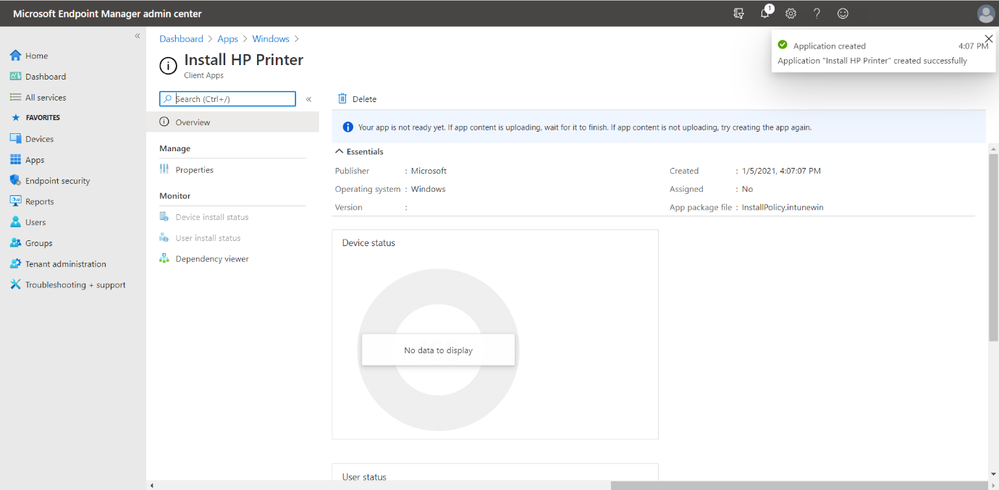Click the blue info icon in banner
The image size is (999, 490).
tap(348, 127)
